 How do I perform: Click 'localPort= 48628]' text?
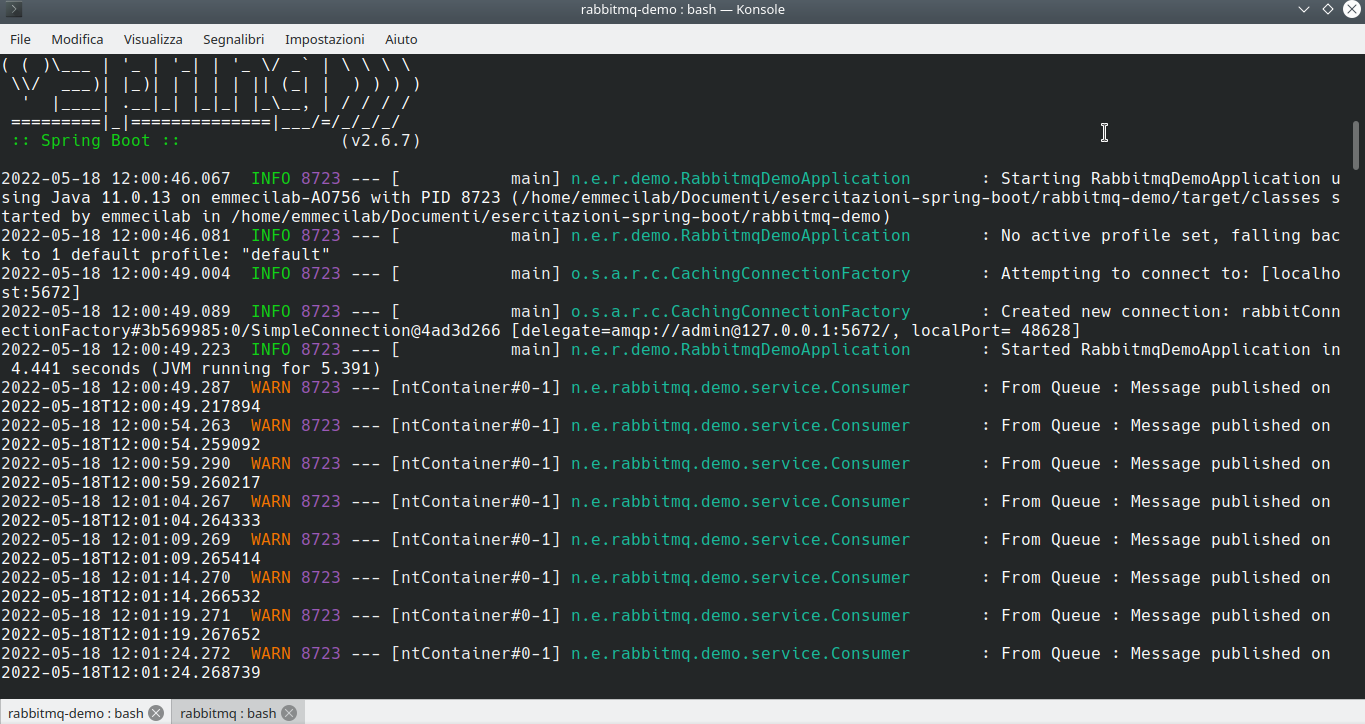coord(995,331)
